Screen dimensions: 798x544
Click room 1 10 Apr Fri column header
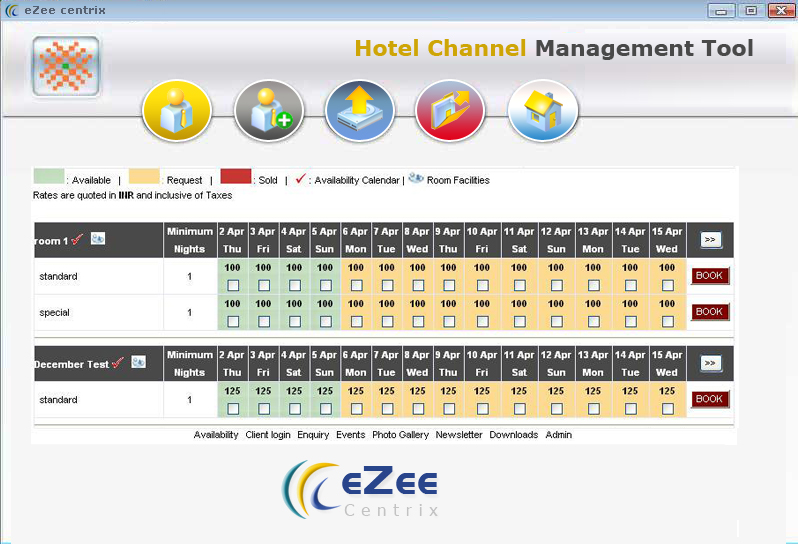[482, 240]
